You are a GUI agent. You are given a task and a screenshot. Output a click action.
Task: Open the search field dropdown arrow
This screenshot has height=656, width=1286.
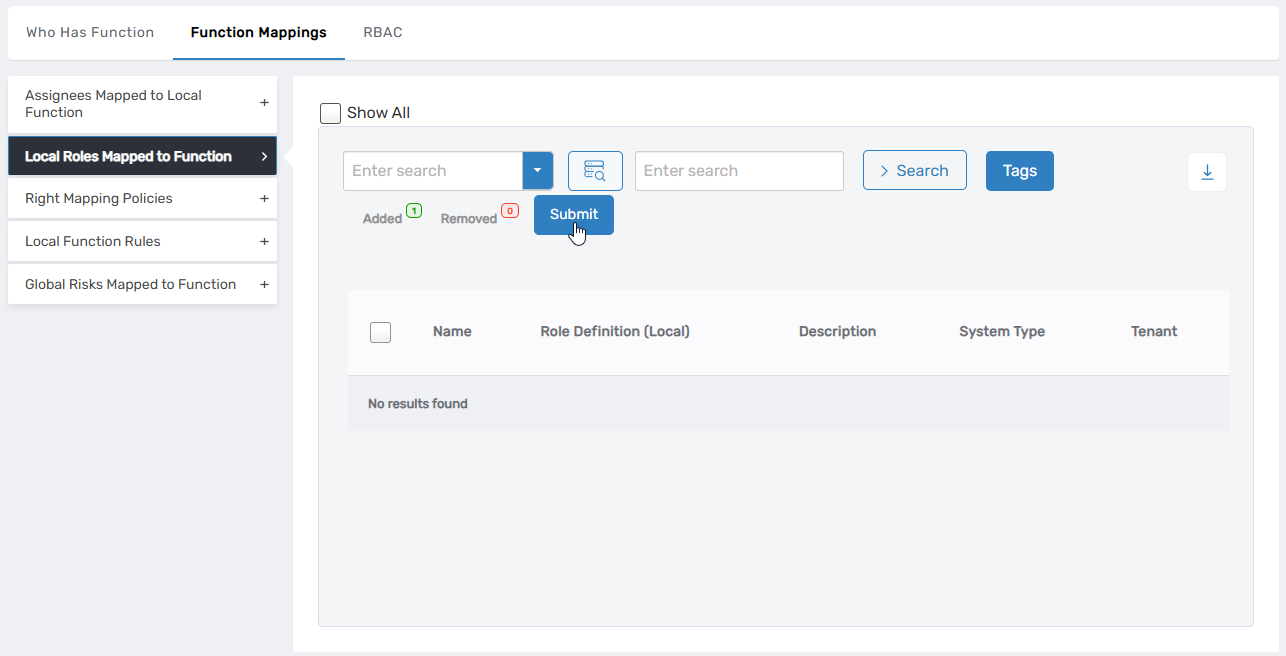[537, 171]
